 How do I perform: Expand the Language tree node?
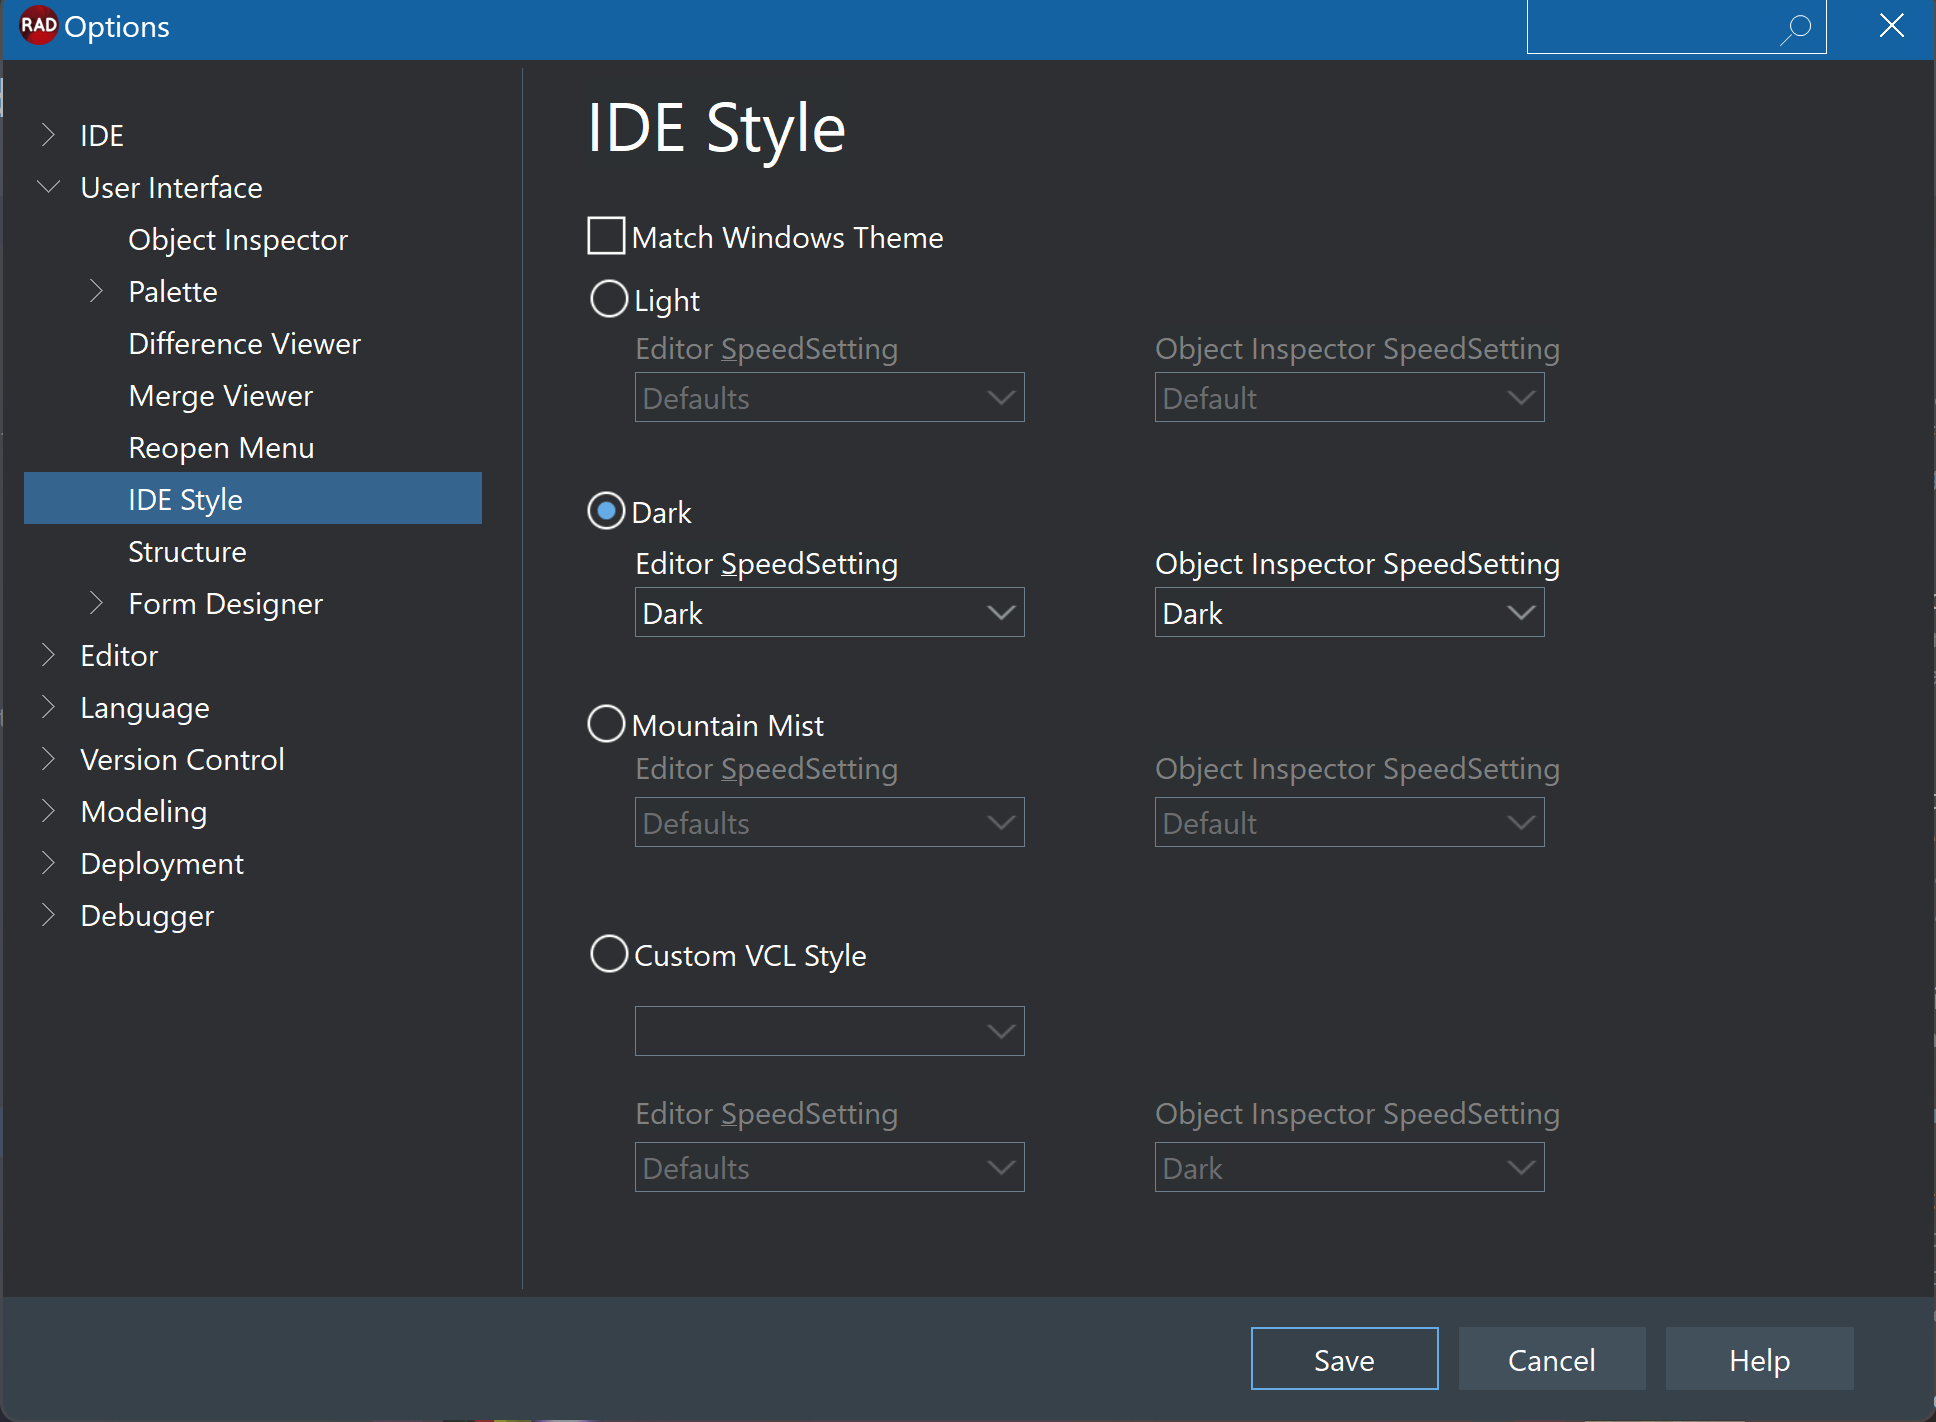[47, 707]
